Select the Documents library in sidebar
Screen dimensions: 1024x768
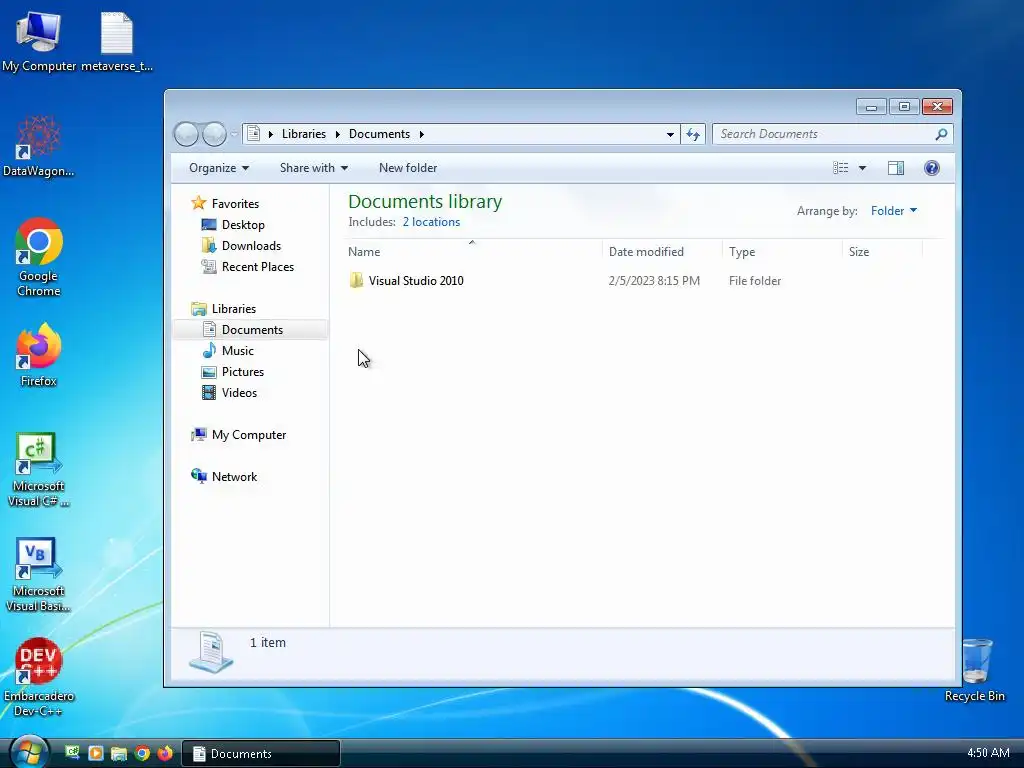pyautogui.click(x=251, y=330)
